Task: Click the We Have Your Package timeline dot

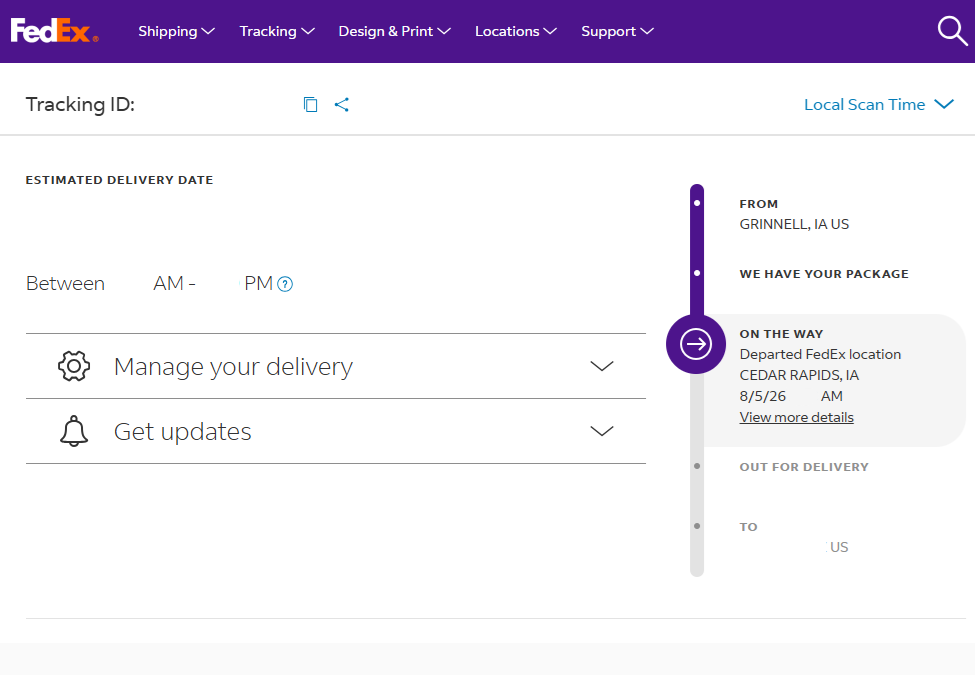Action: point(696,273)
